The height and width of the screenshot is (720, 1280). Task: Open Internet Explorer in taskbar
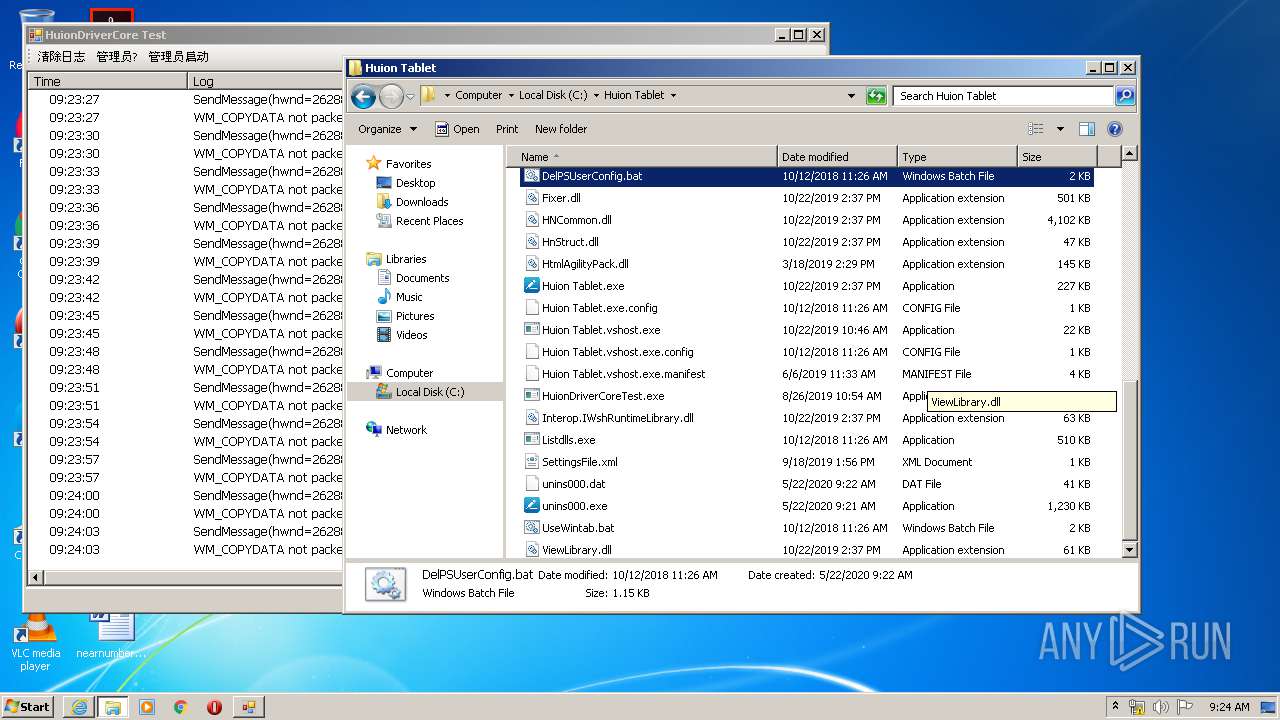(80, 706)
